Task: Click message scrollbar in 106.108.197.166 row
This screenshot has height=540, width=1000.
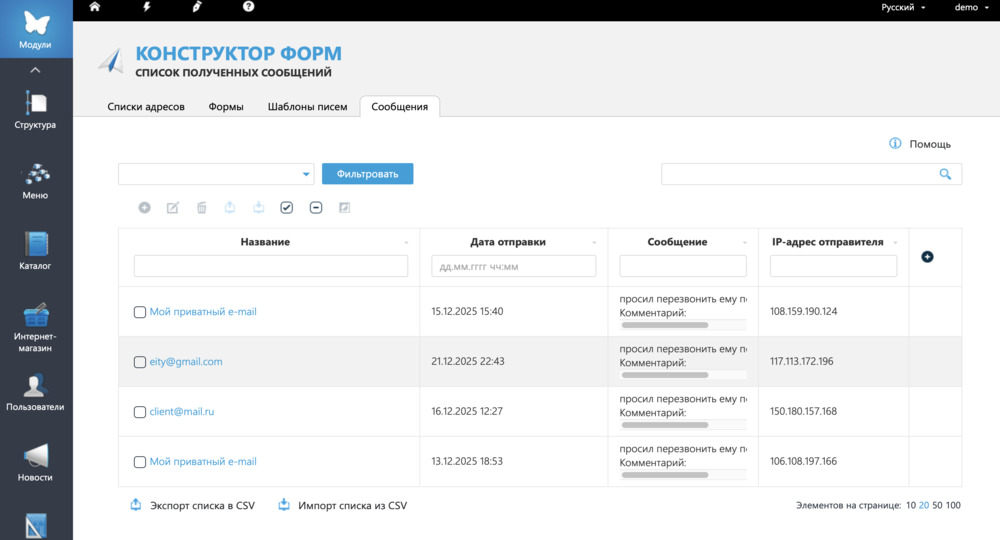Action: (x=665, y=475)
